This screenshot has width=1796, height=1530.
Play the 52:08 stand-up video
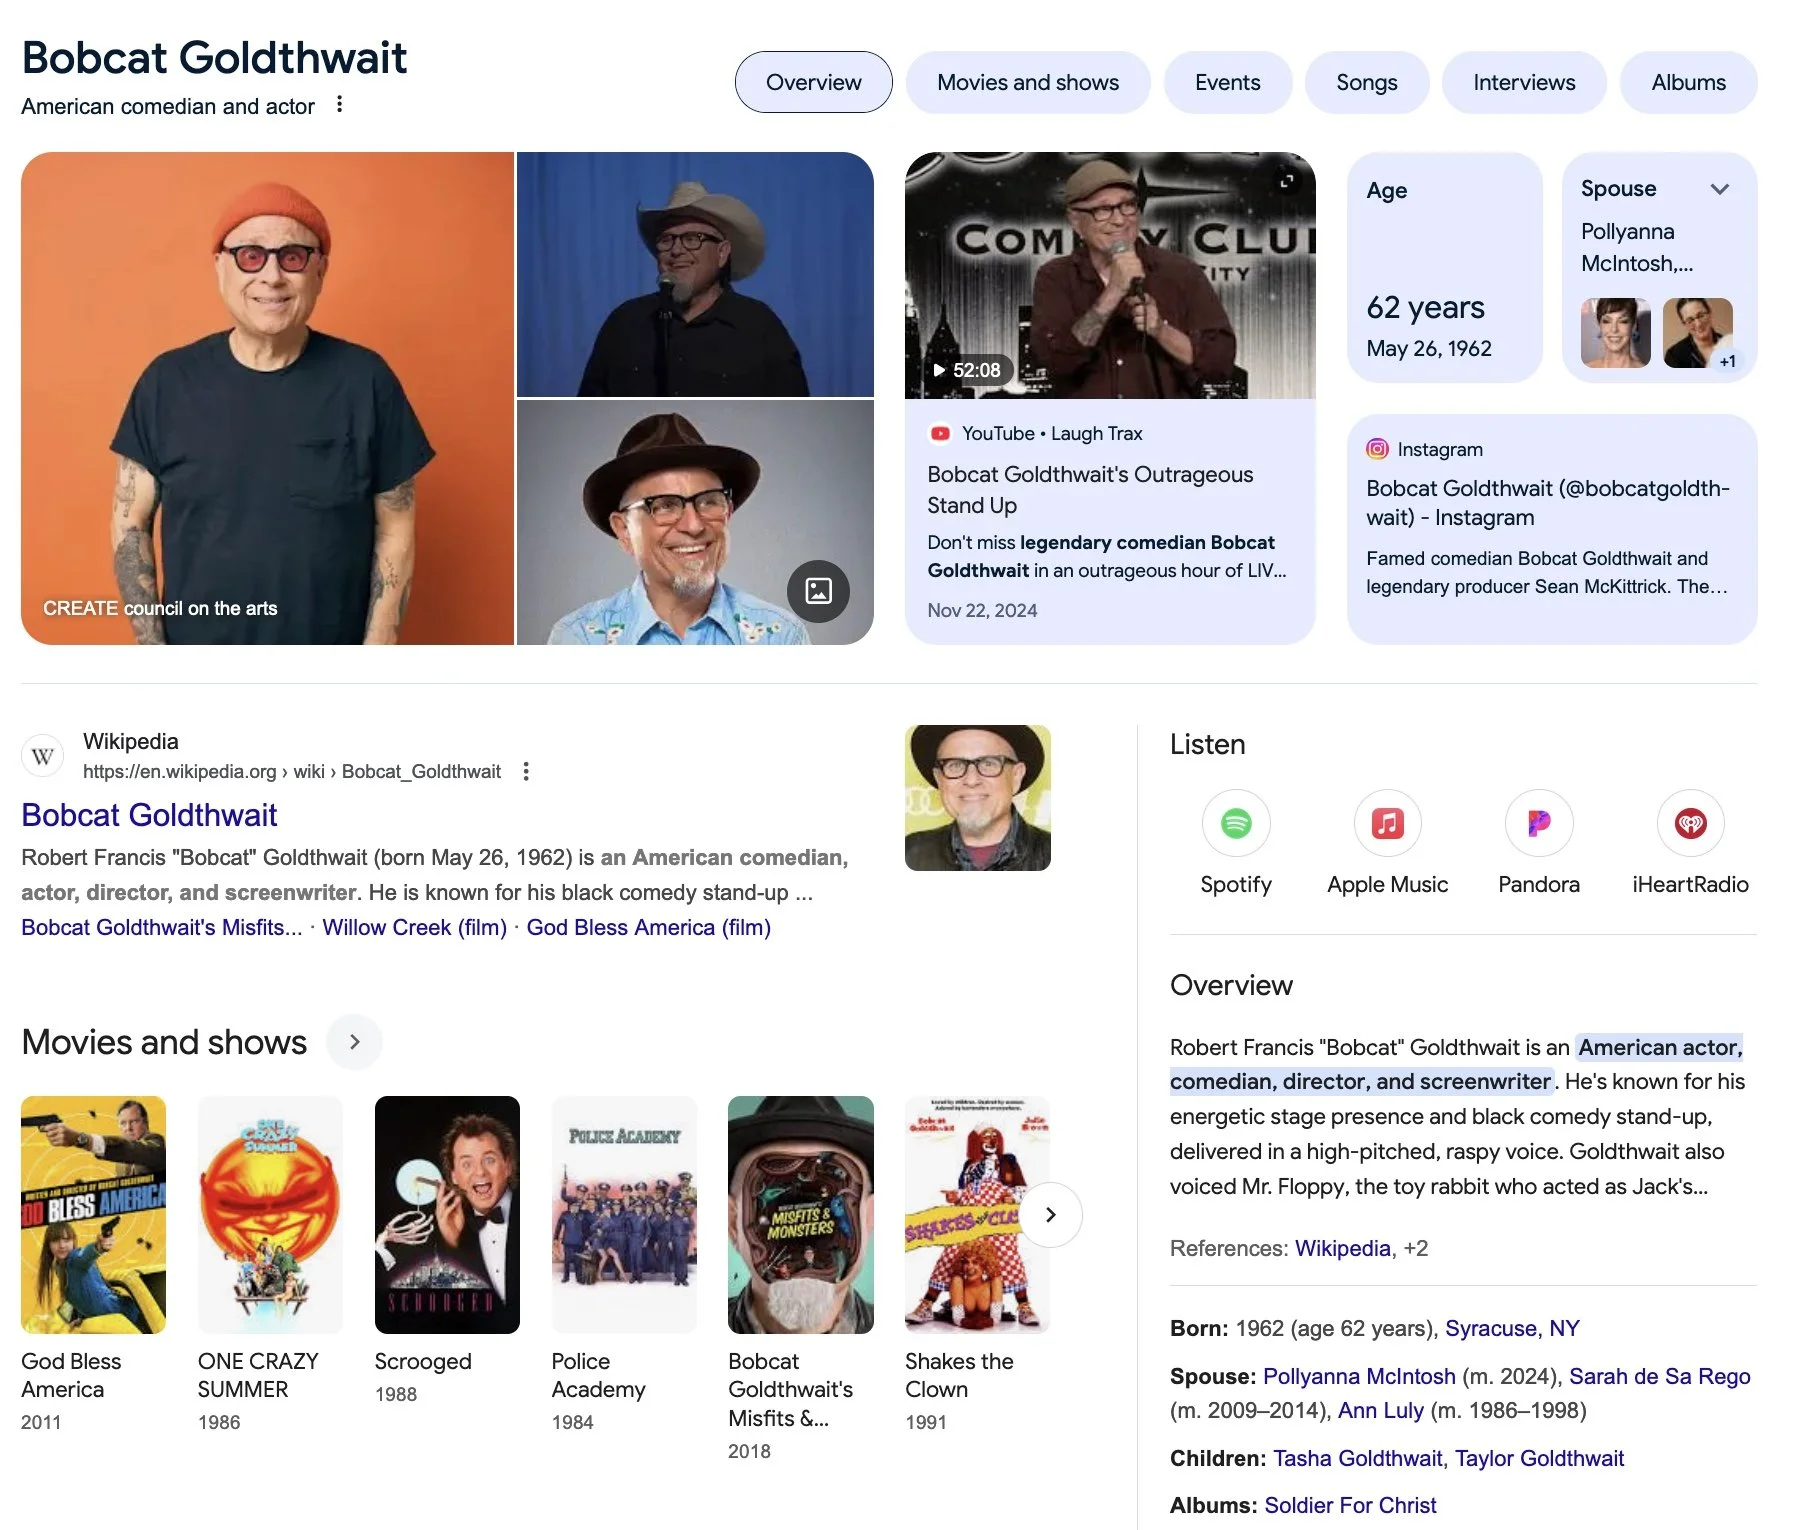click(968, 370)
